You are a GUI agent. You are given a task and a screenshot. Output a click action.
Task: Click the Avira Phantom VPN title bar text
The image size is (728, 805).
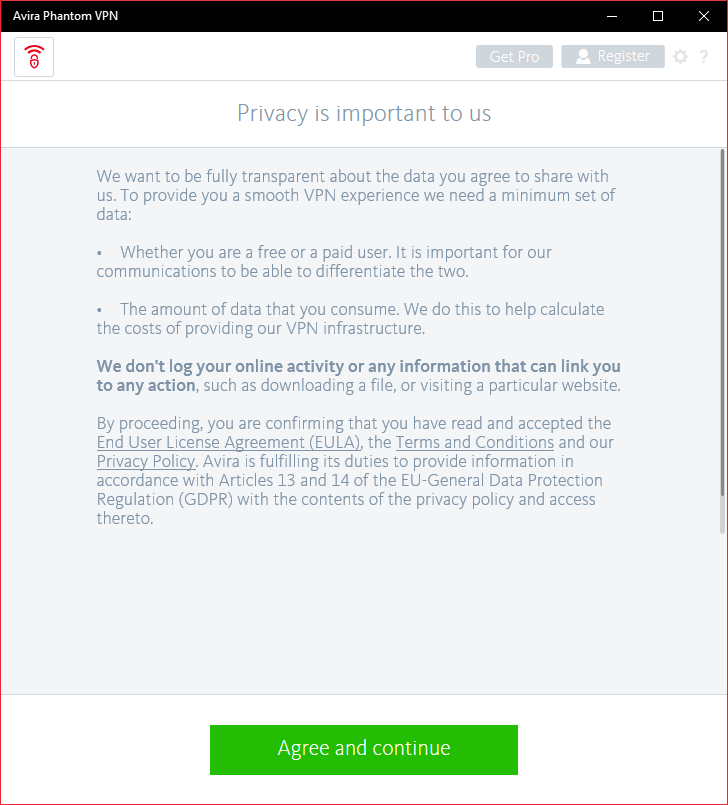(x=65, y=16)
